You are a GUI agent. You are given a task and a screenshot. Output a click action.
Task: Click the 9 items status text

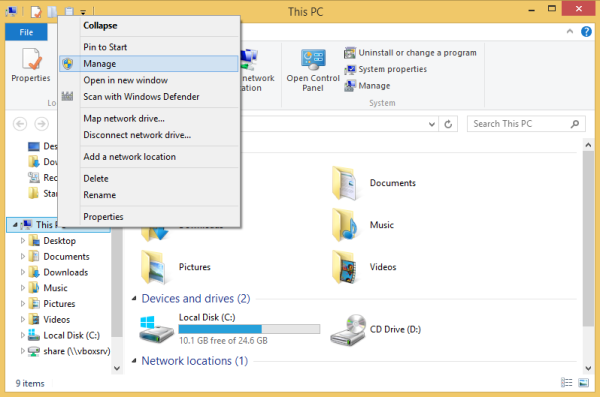tap(30, 383)
